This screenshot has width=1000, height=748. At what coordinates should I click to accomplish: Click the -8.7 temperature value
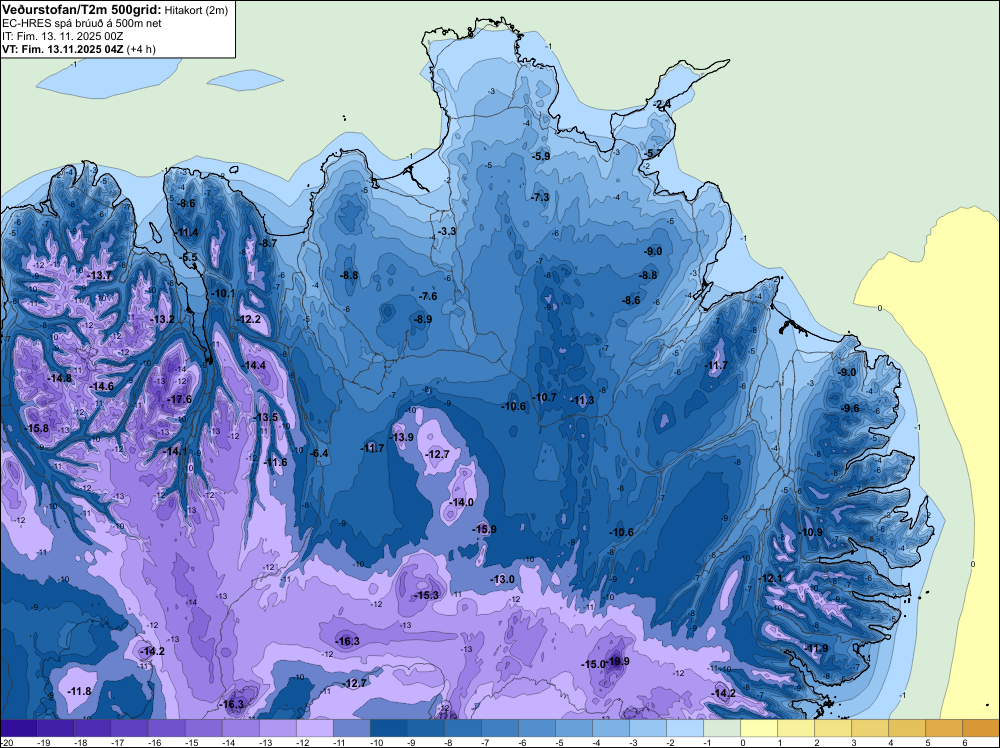(x=268, y=243)
